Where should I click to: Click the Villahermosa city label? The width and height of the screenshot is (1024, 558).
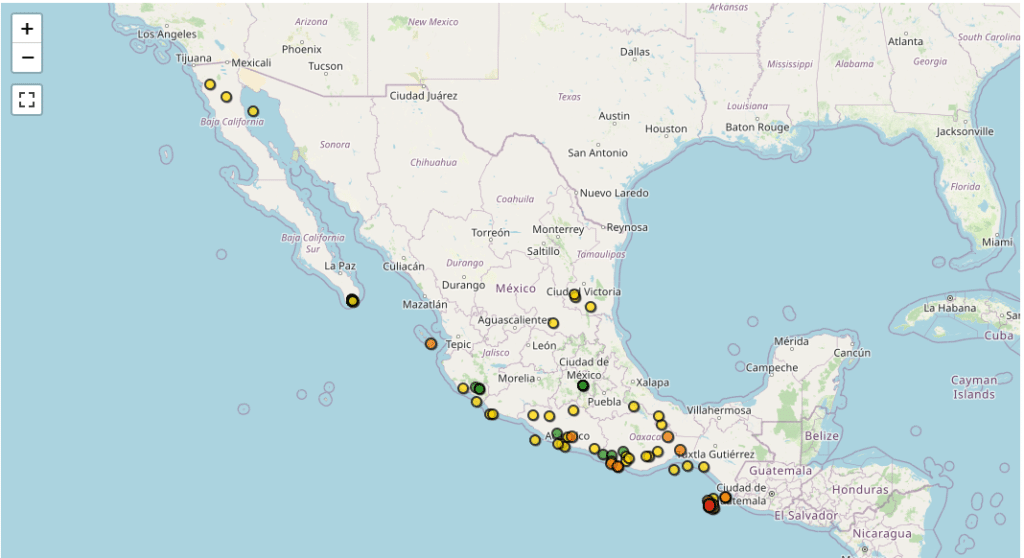point(718,410)
